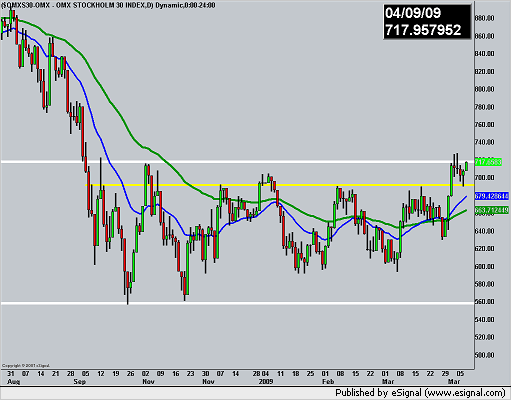Click the last green candlestick on the chart
Viewport: 511px width, 400px height.
pyautogui.click(x=466, y=166)
